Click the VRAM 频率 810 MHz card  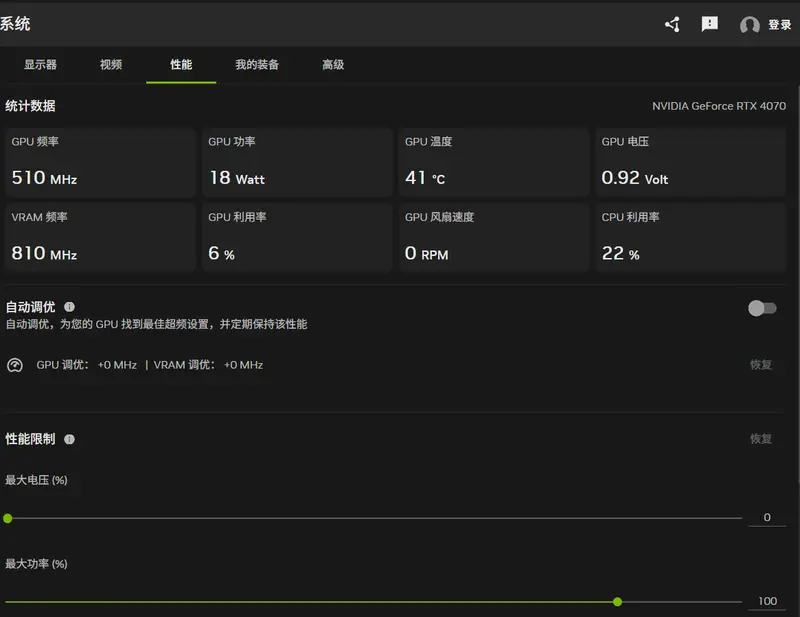[101, 238]
